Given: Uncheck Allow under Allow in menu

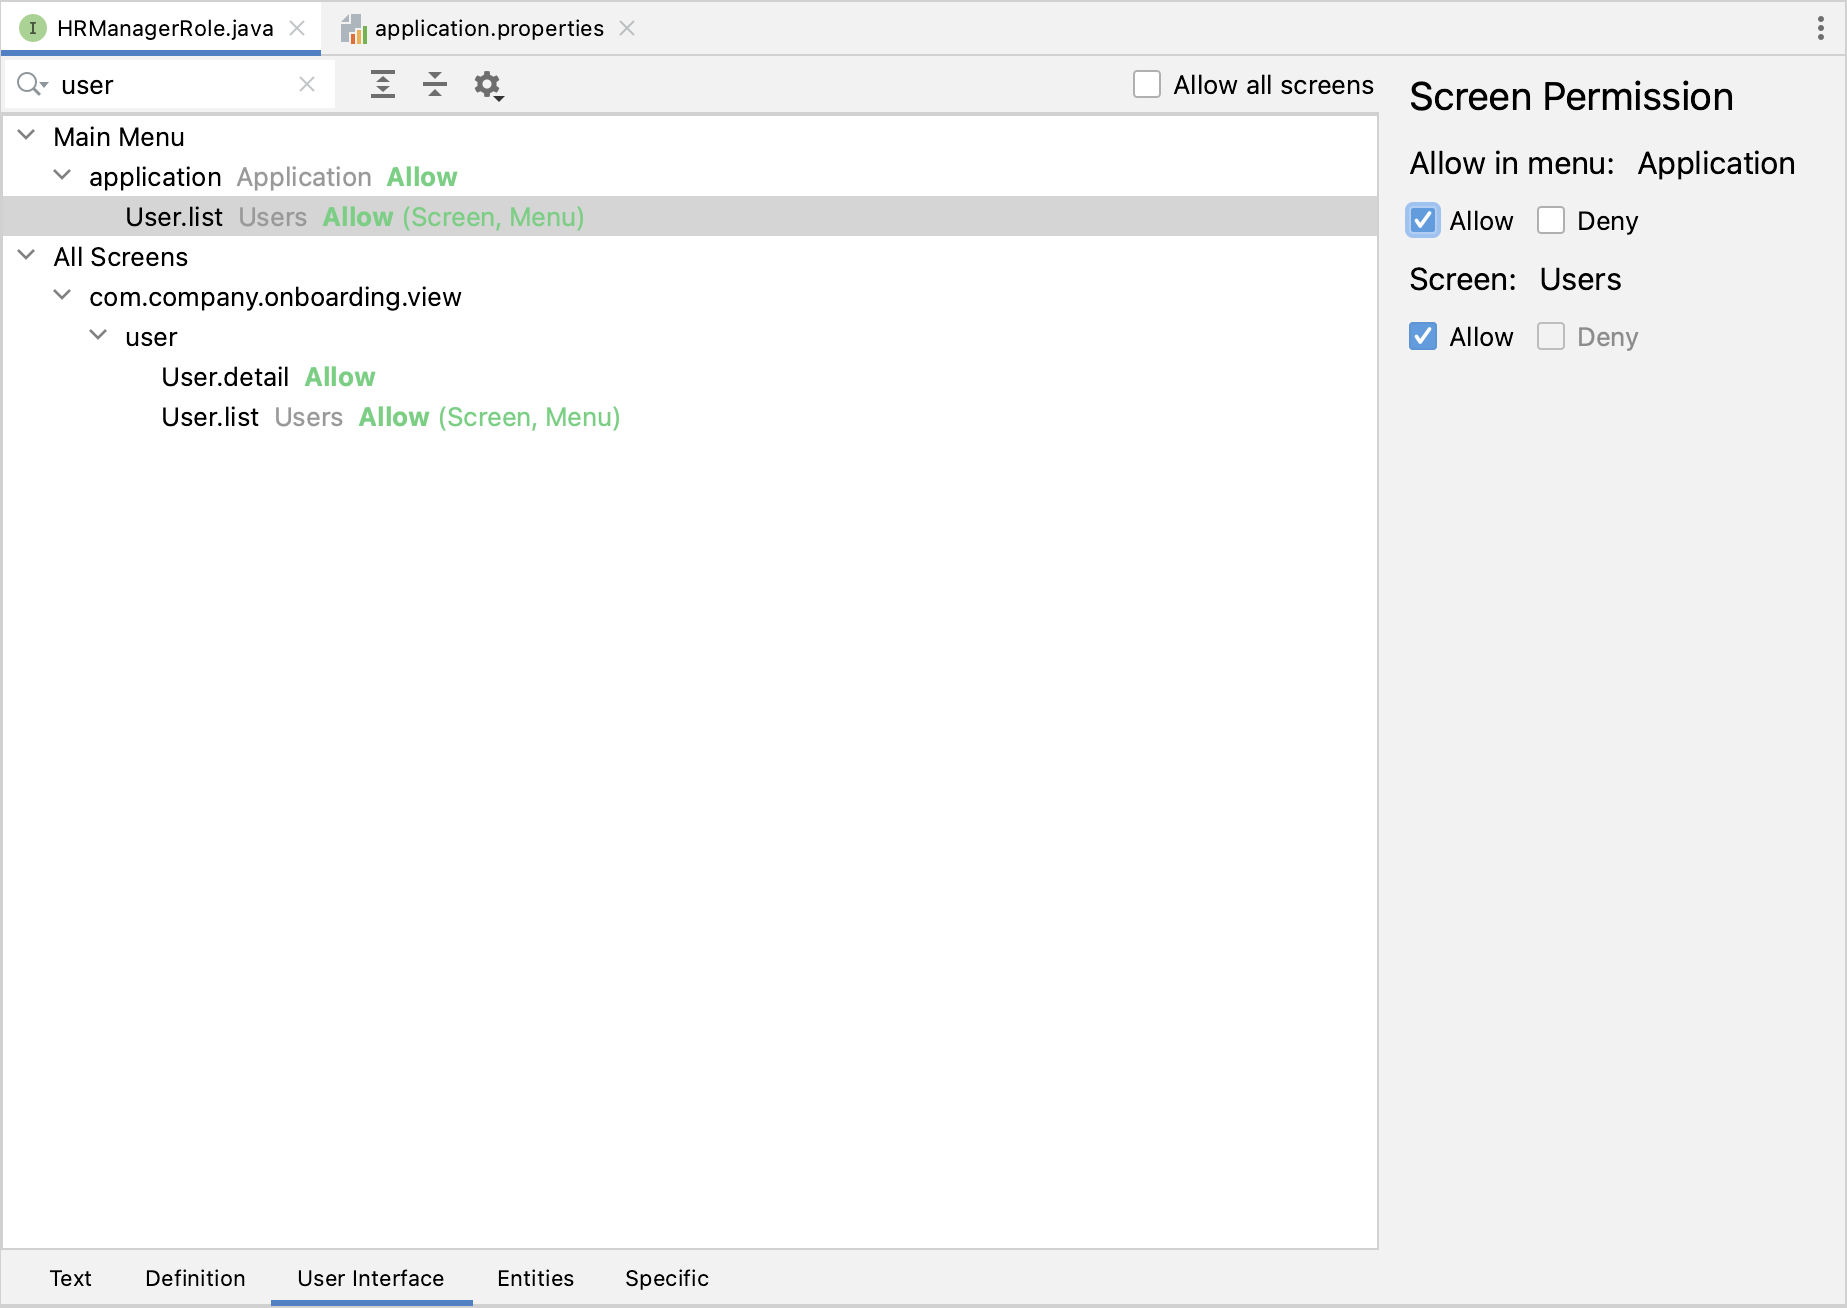Looking at the screenshot, I should pos(1423,221).
